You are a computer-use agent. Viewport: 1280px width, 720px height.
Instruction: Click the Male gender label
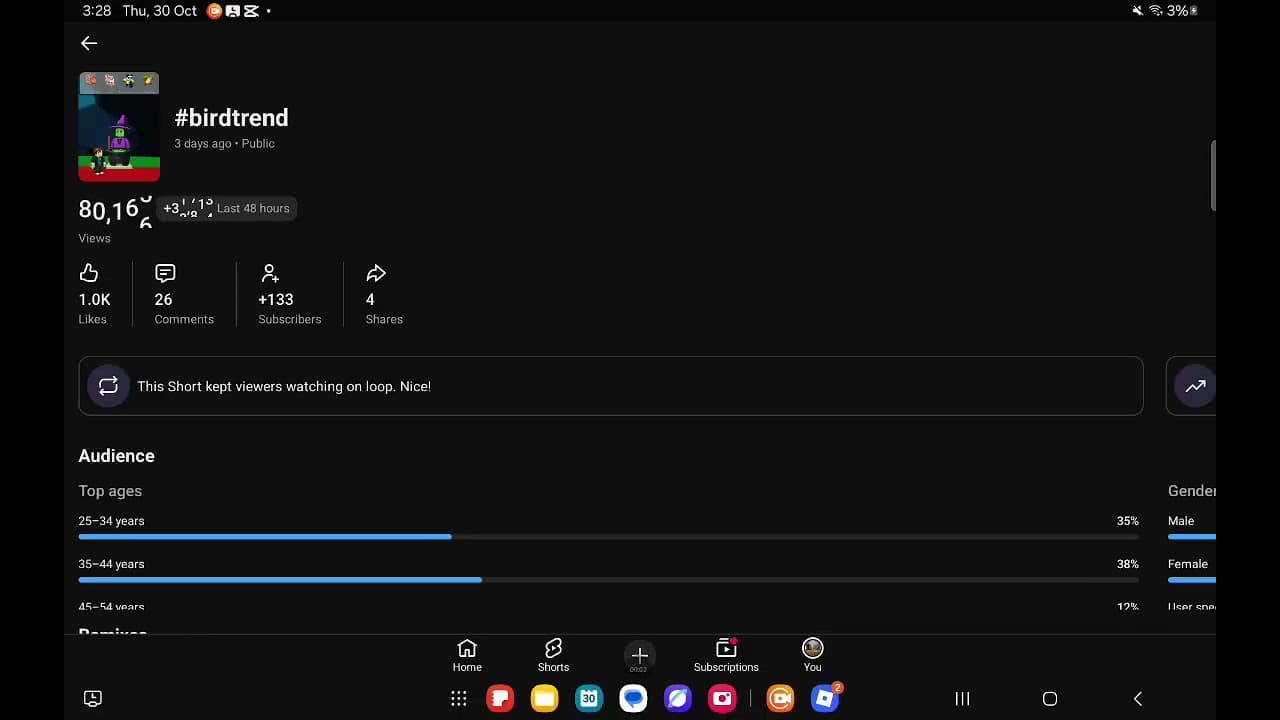(x=1181, y=521)
